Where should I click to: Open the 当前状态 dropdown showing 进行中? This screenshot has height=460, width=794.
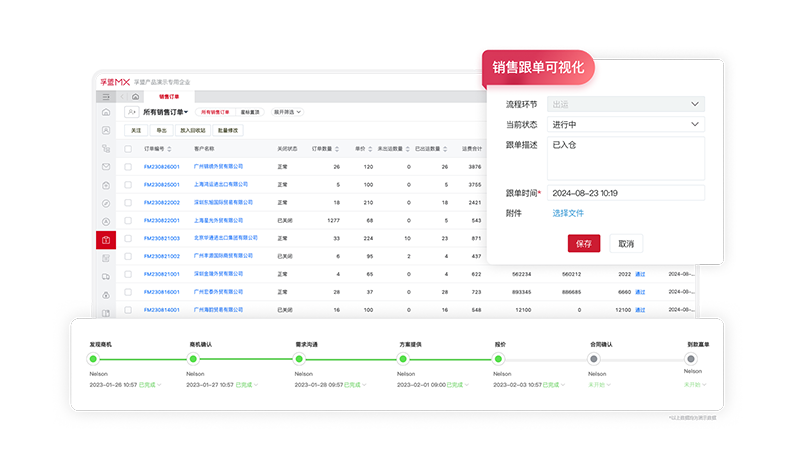(628, 125)
